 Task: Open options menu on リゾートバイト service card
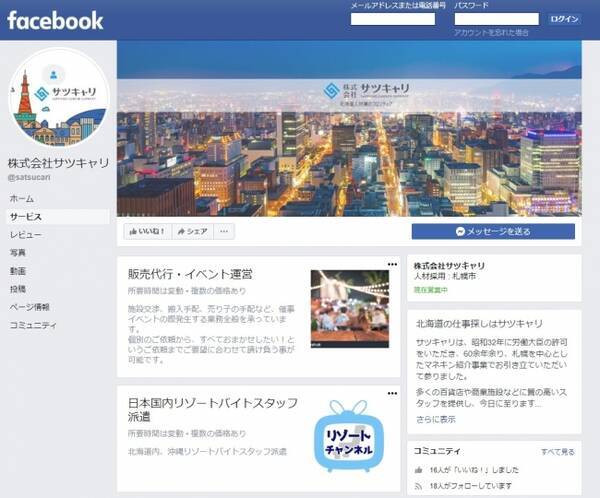(392, 393)
